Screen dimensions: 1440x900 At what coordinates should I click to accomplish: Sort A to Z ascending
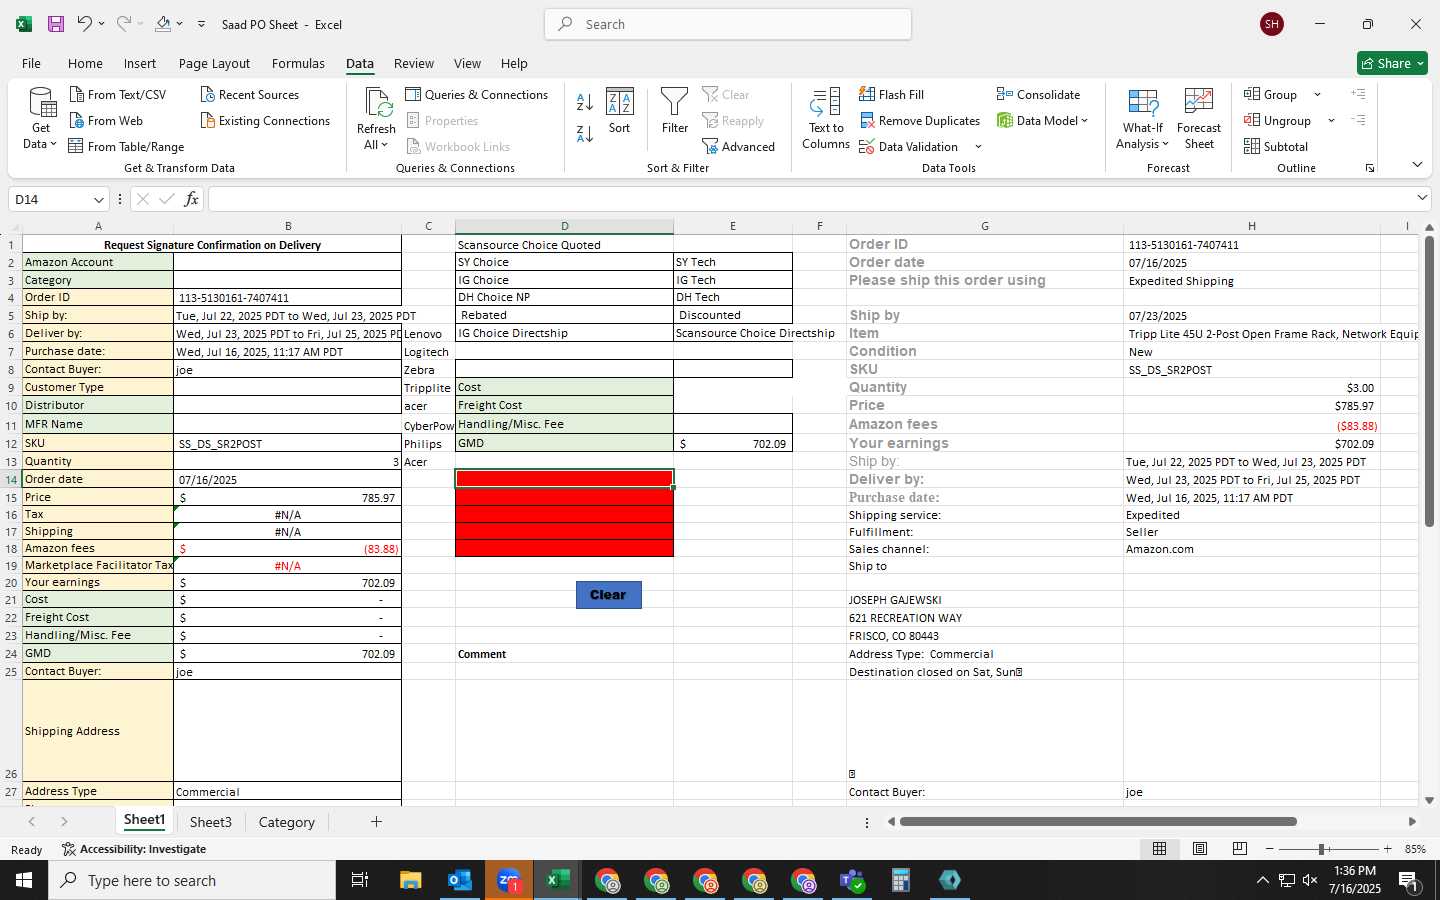coord(585,102)
